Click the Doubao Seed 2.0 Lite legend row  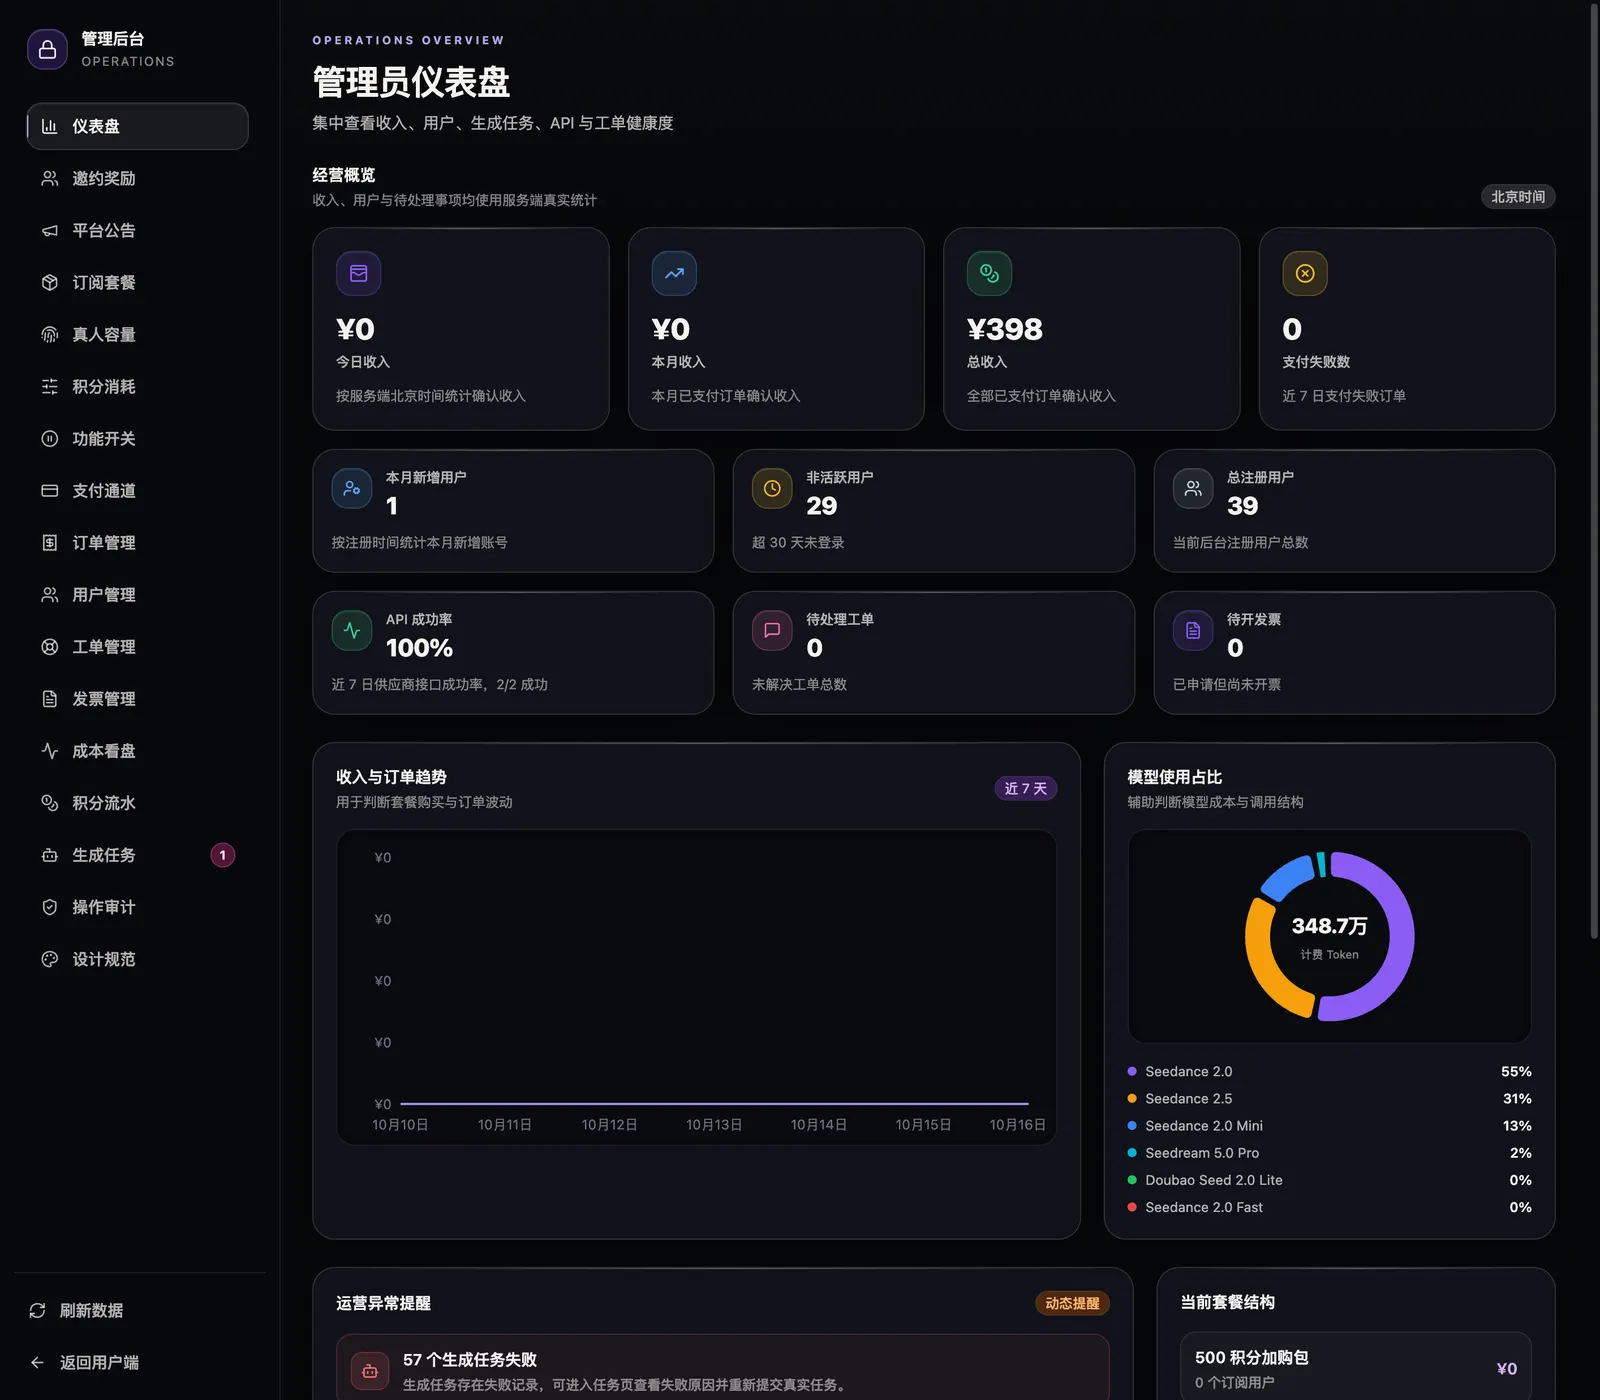point(1329,1180)
